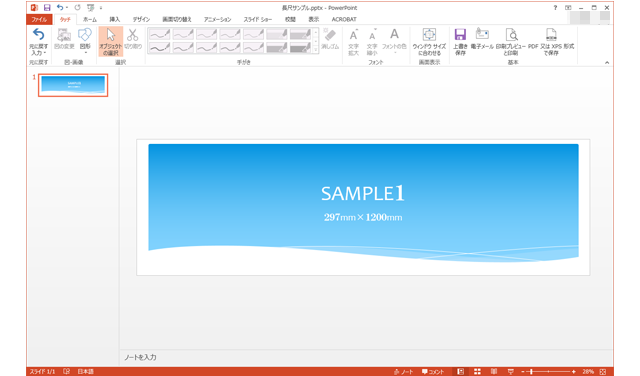640x376 pixels.
Task: Fit slide to current window icon
Action: pyautogui.click(x=603, y=372)
